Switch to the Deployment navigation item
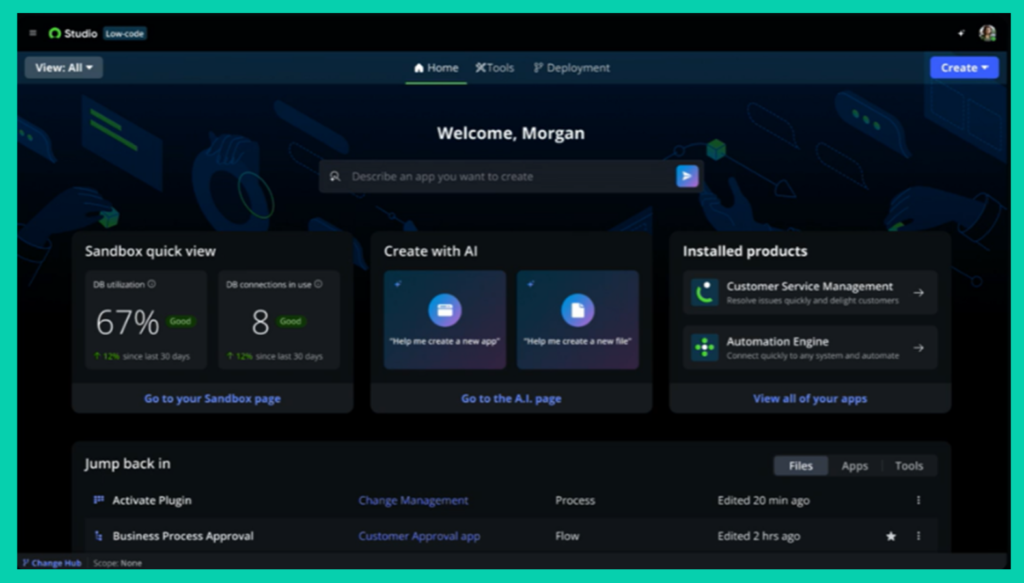 pos(572,68)
